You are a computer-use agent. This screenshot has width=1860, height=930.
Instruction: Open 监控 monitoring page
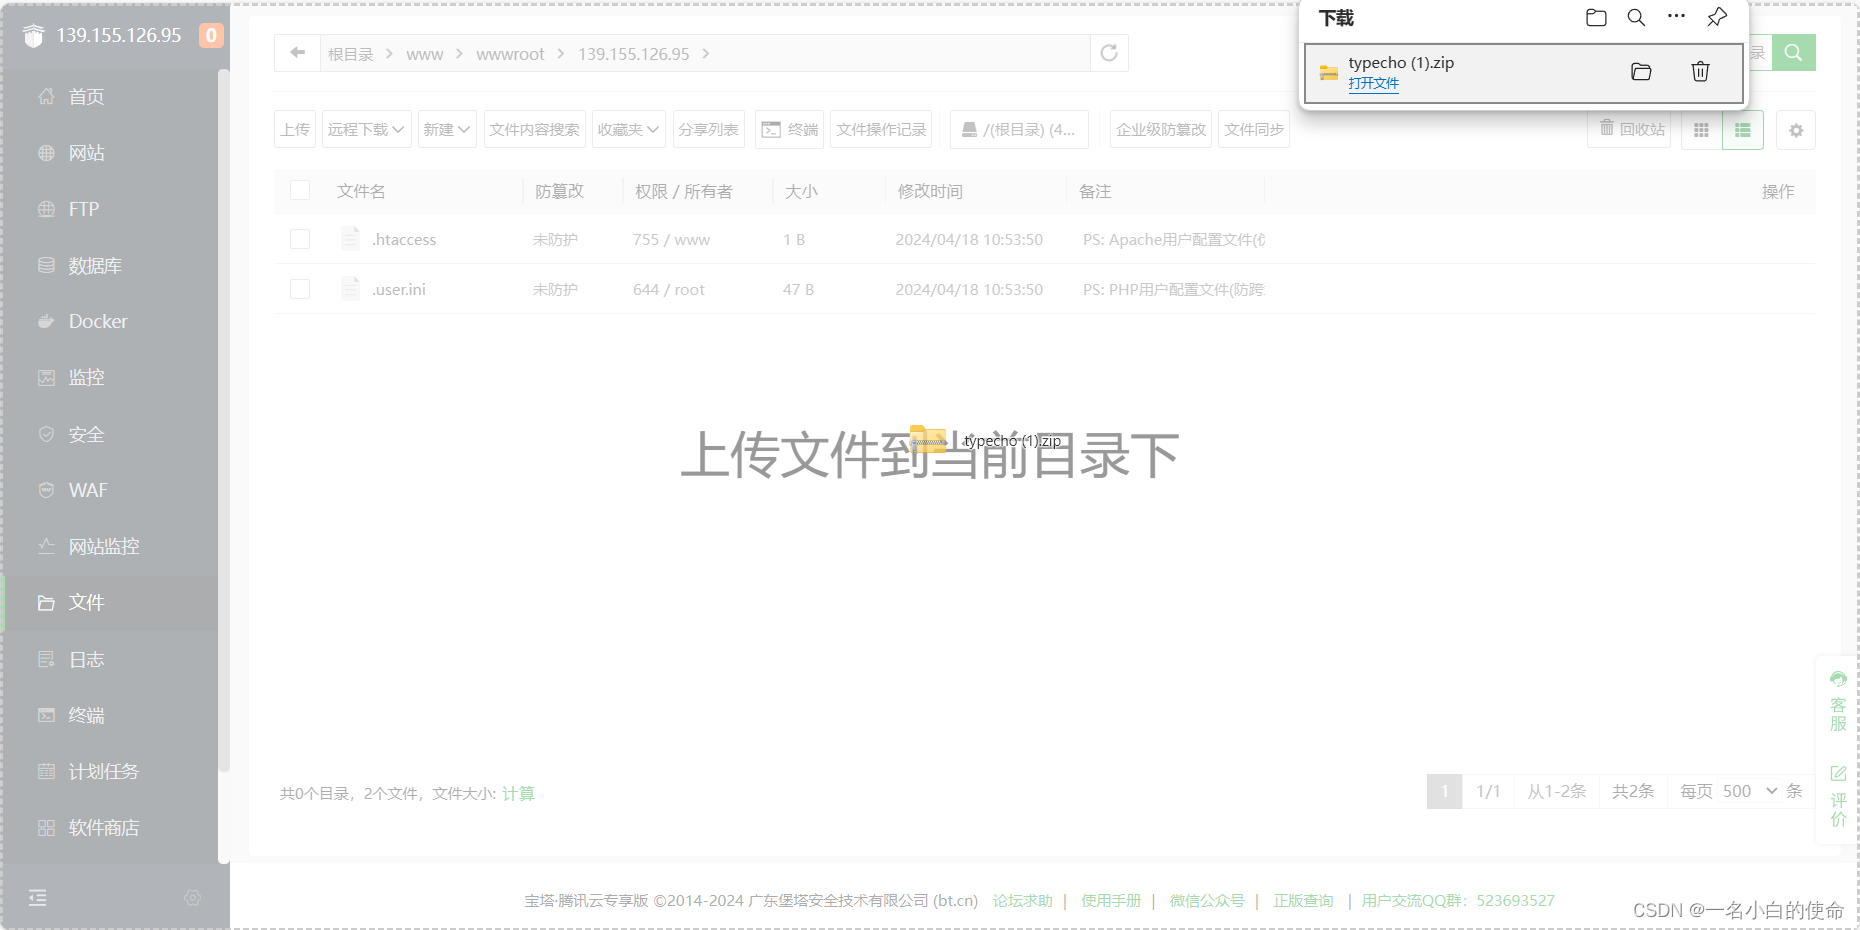(x=86, y=378)
